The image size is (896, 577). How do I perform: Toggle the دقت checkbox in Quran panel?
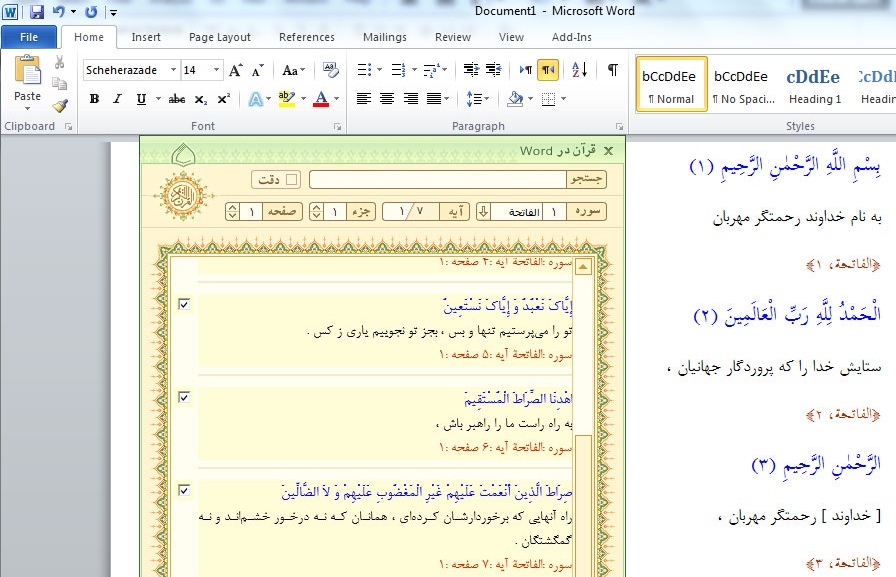(x=291, y=179)
